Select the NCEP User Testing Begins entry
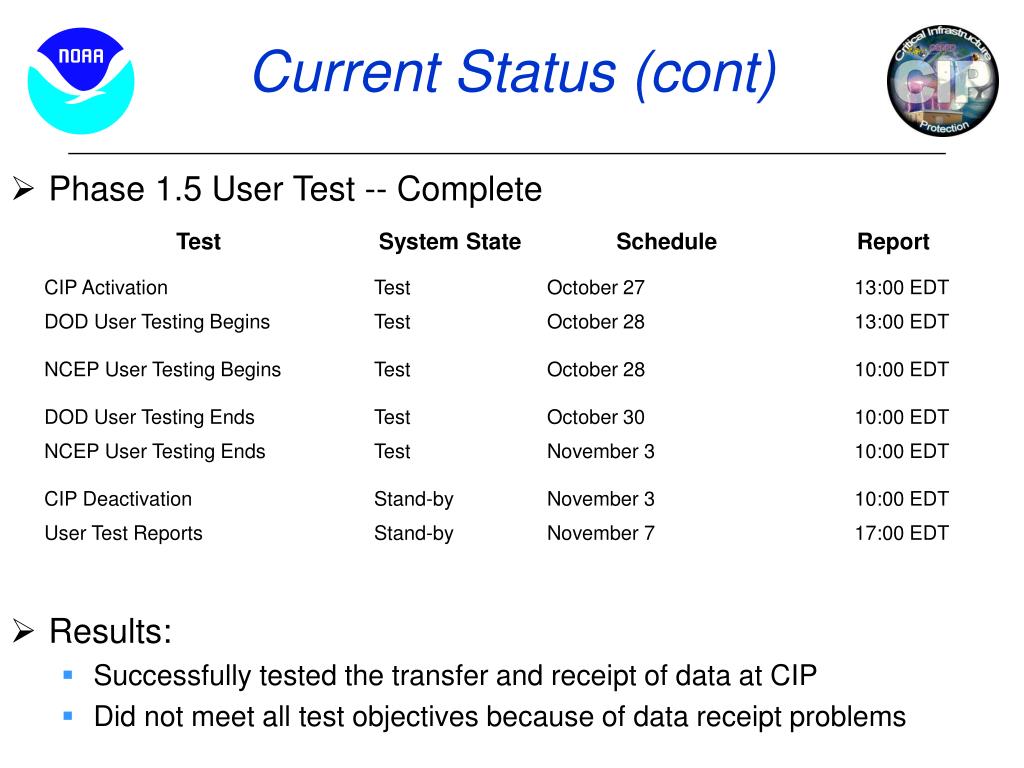This screenshot has height=768, width=1024. click(163, 370)
